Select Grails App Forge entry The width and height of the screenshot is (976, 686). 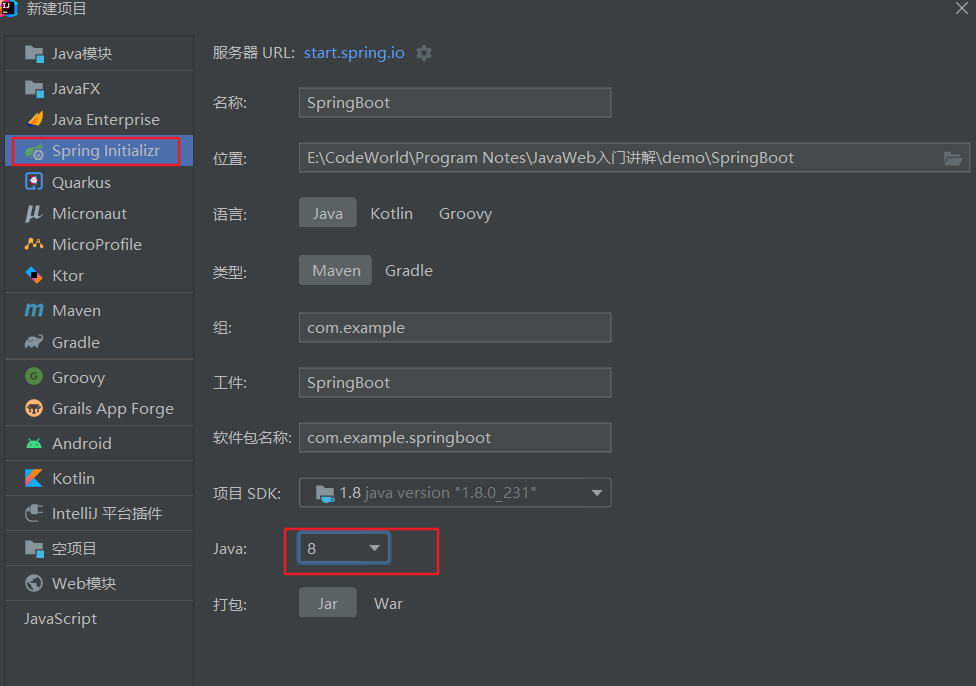pyautogui.click(x=99, y=408)
